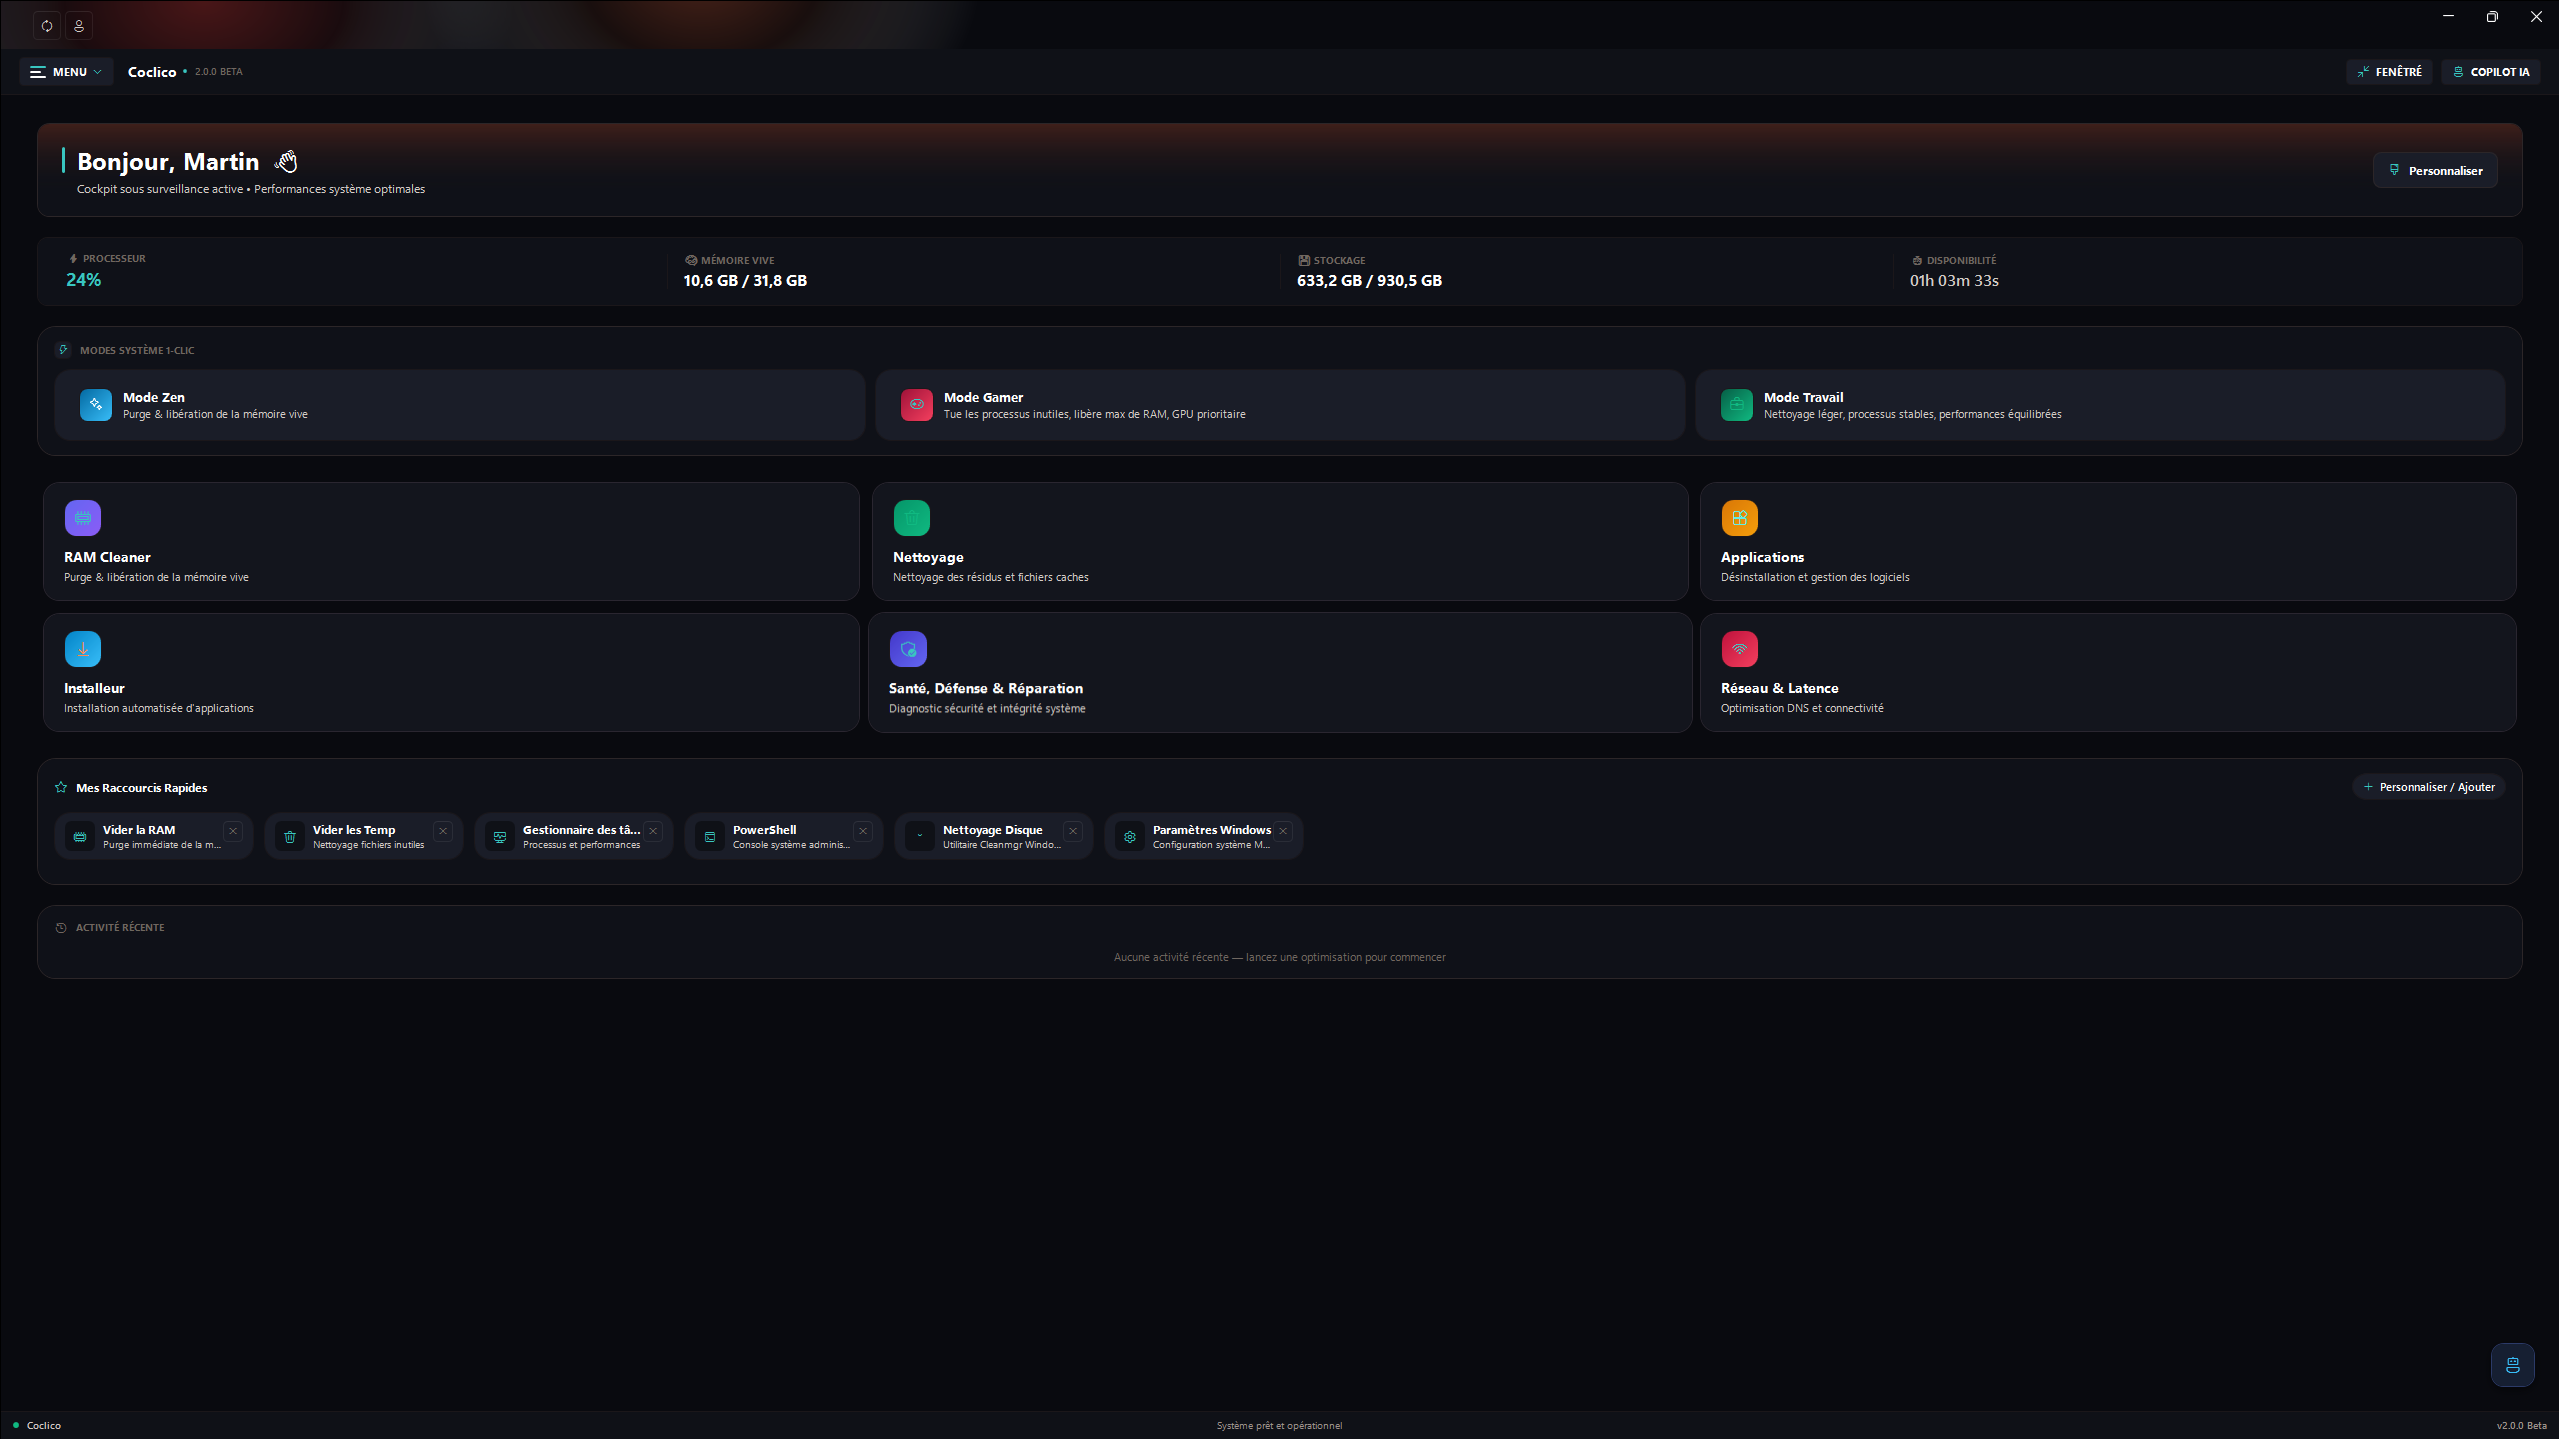The height and width of the screenshot is (1439, 2559).
Task: Switch to FENÊTRÉ windowed mode
Action: click(2389, 72)
